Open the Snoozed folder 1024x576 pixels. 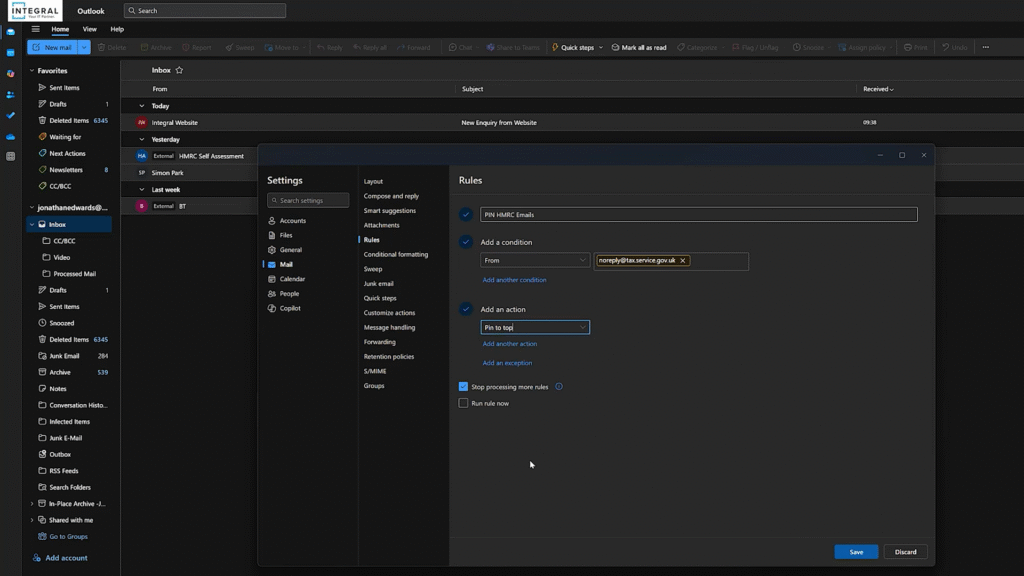(61, 323)
